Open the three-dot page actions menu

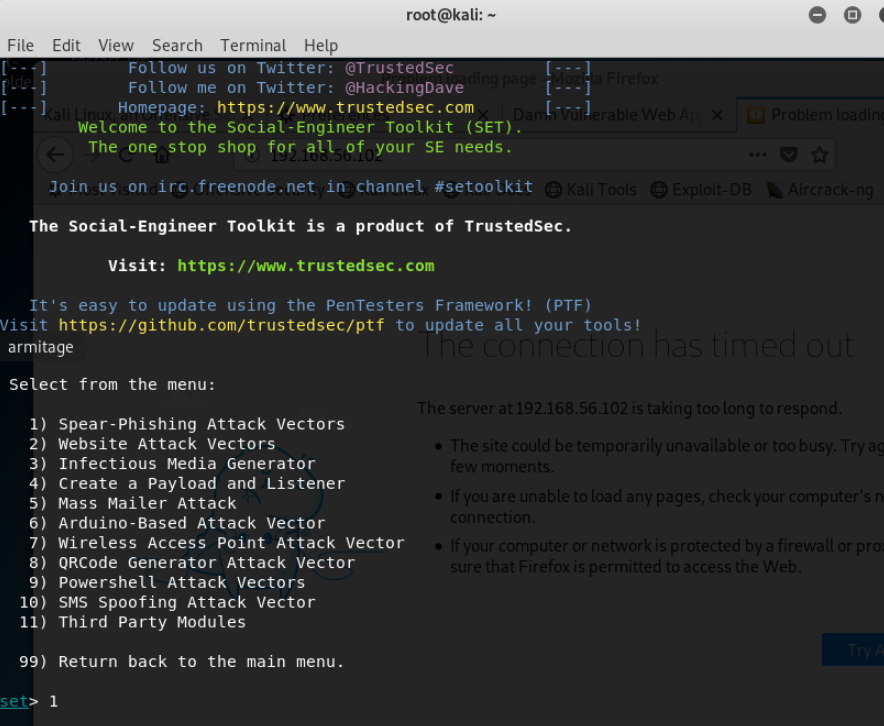coord(757,155)
